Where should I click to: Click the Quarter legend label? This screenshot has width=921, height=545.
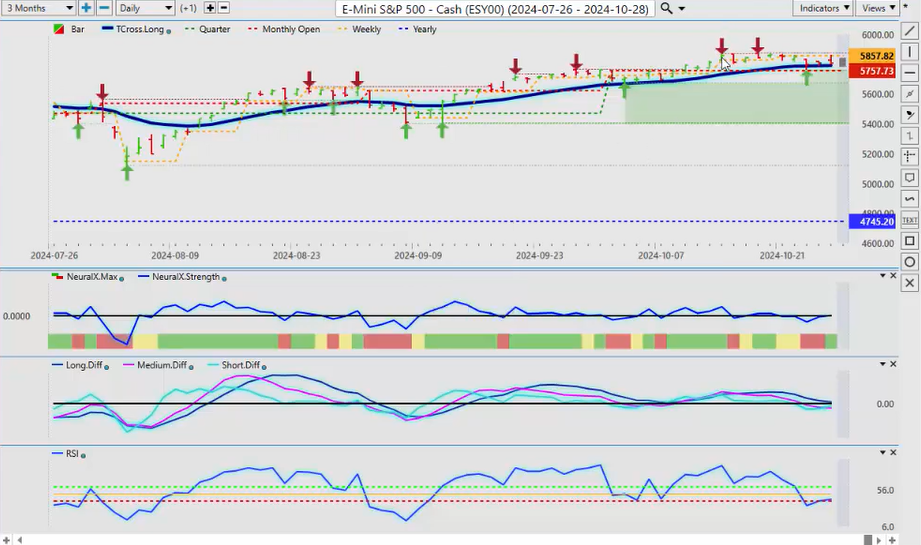coord(214,29)
